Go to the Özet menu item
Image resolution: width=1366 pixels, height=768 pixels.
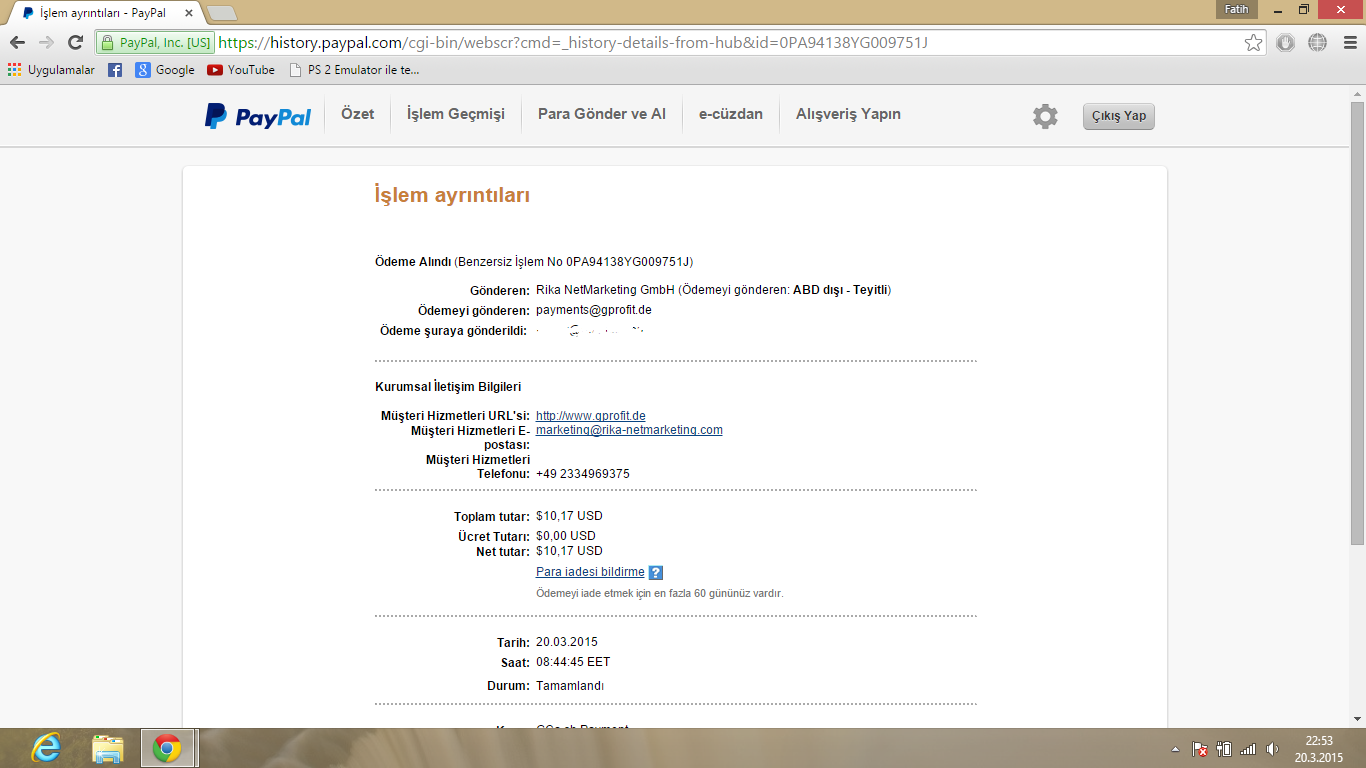[x=357, y=114]
